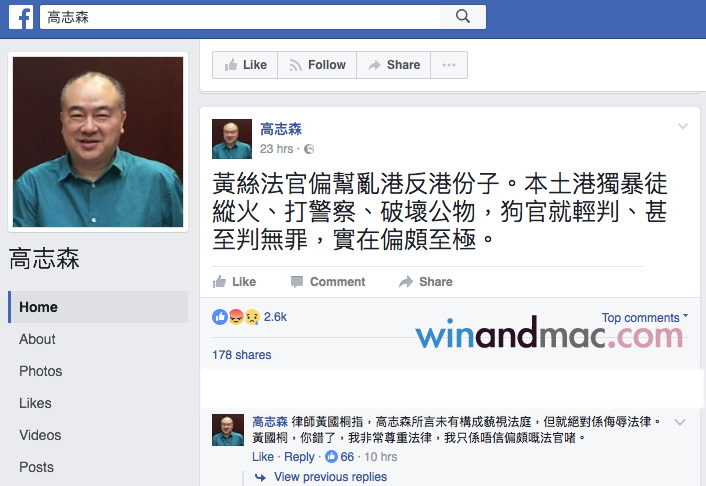Expand the Top comments sort dropdown

pos(645,318)
